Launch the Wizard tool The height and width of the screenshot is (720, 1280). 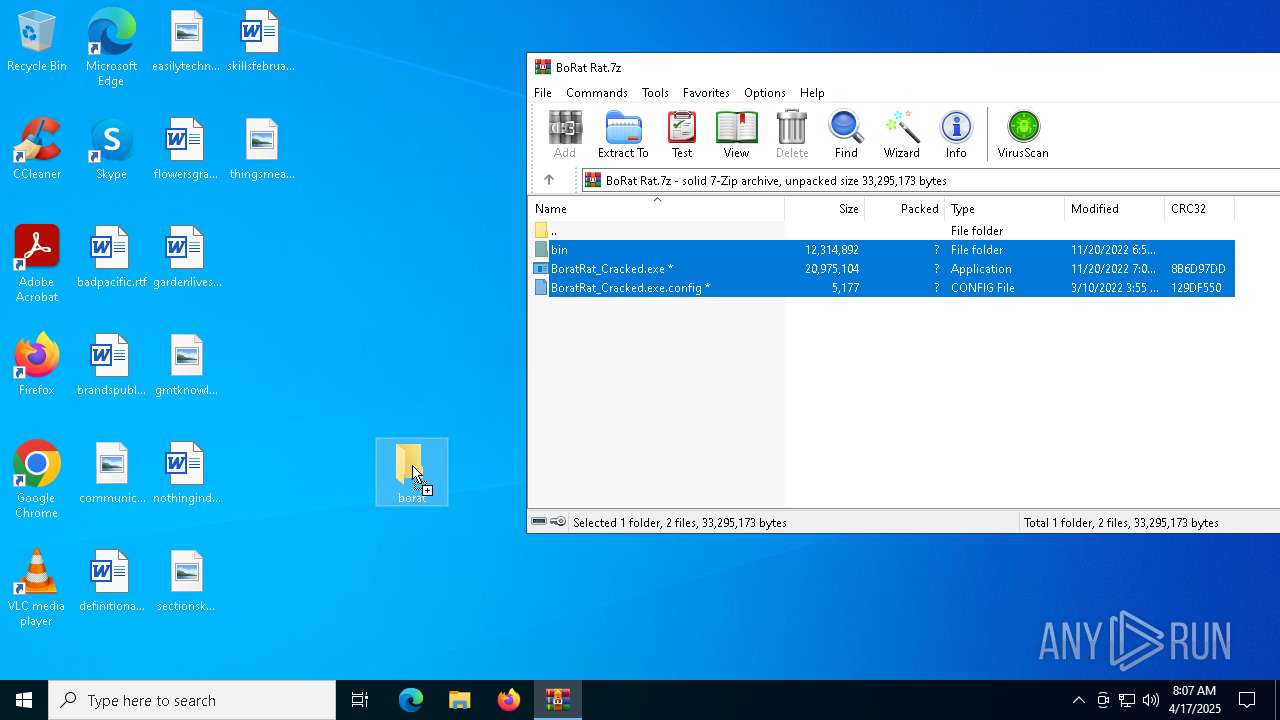pos(901,135)
